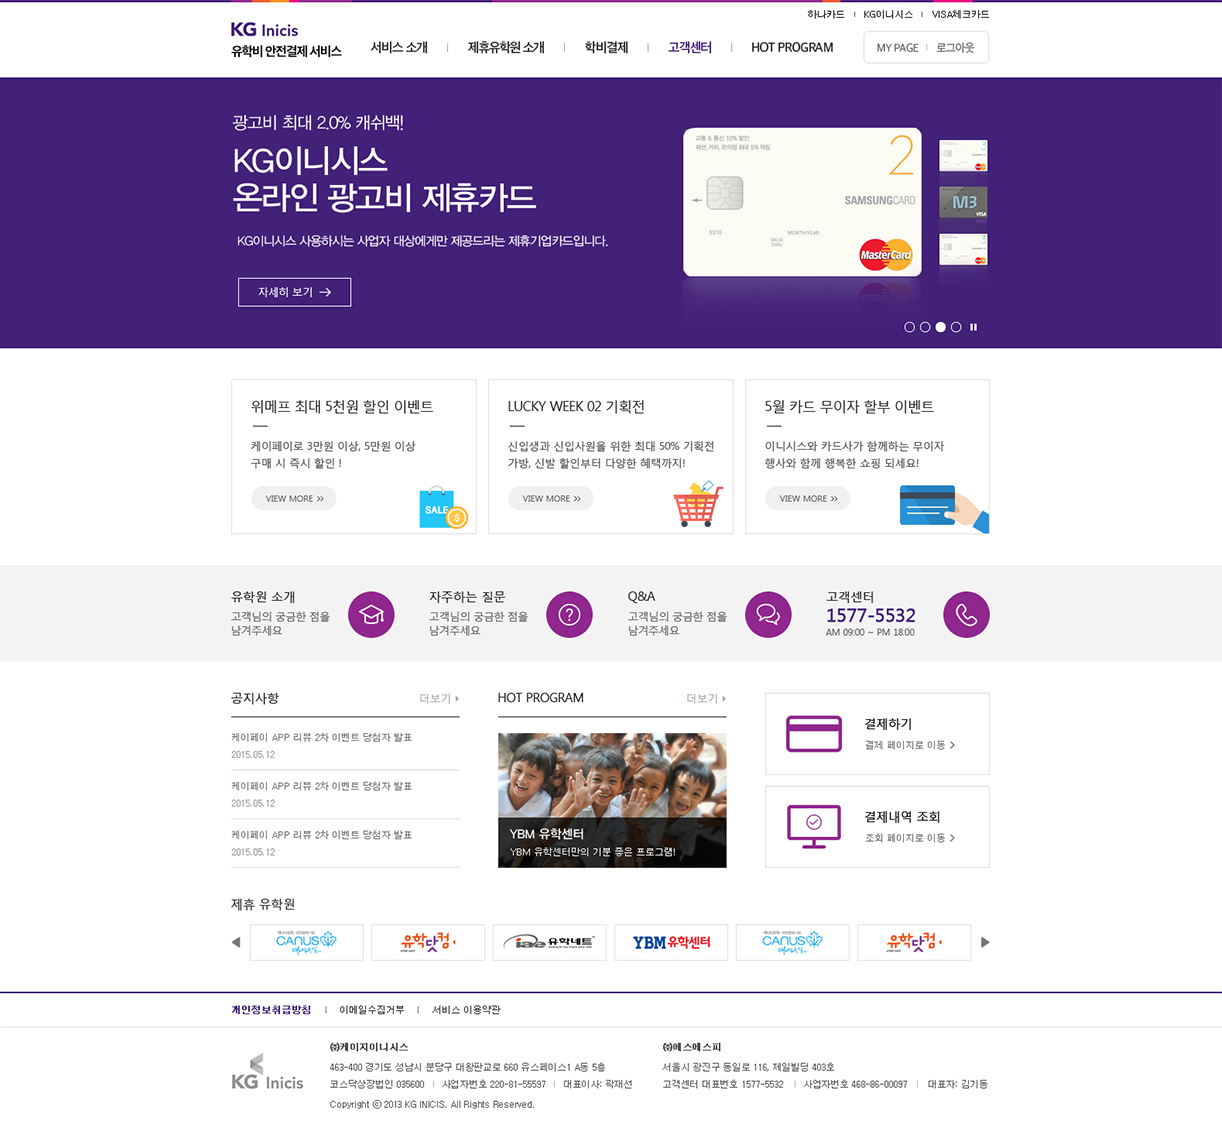Open the 서비스 소개 menu

399,47
